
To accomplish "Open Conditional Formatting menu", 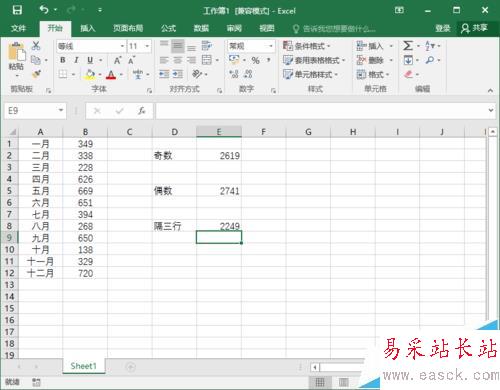I will pyautogui.click(x=307, y=46).
